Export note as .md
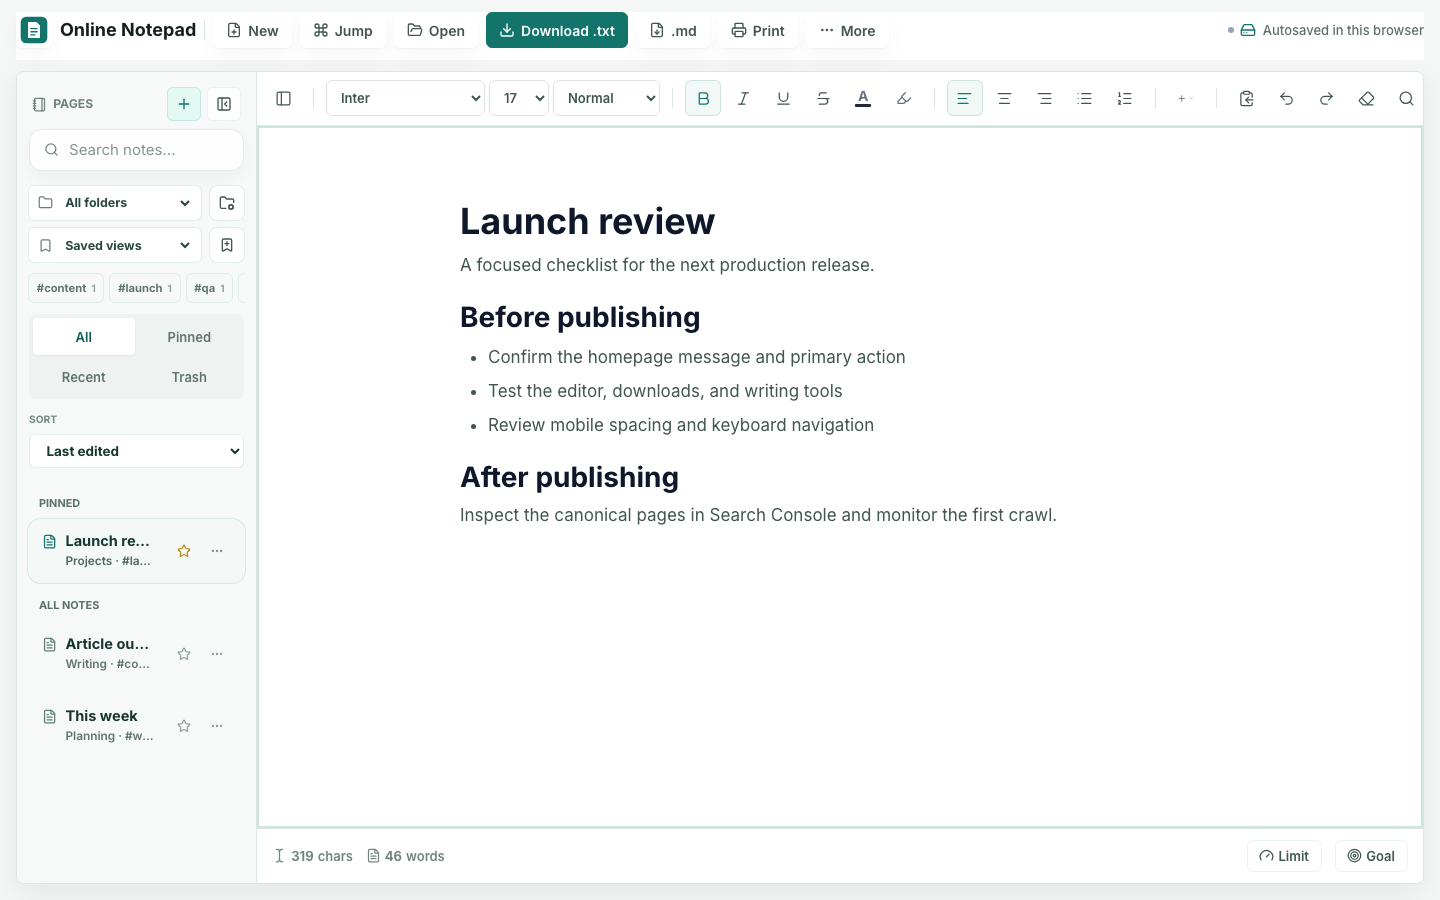This screenshot has height=900, width=1440. pos(673,31)
